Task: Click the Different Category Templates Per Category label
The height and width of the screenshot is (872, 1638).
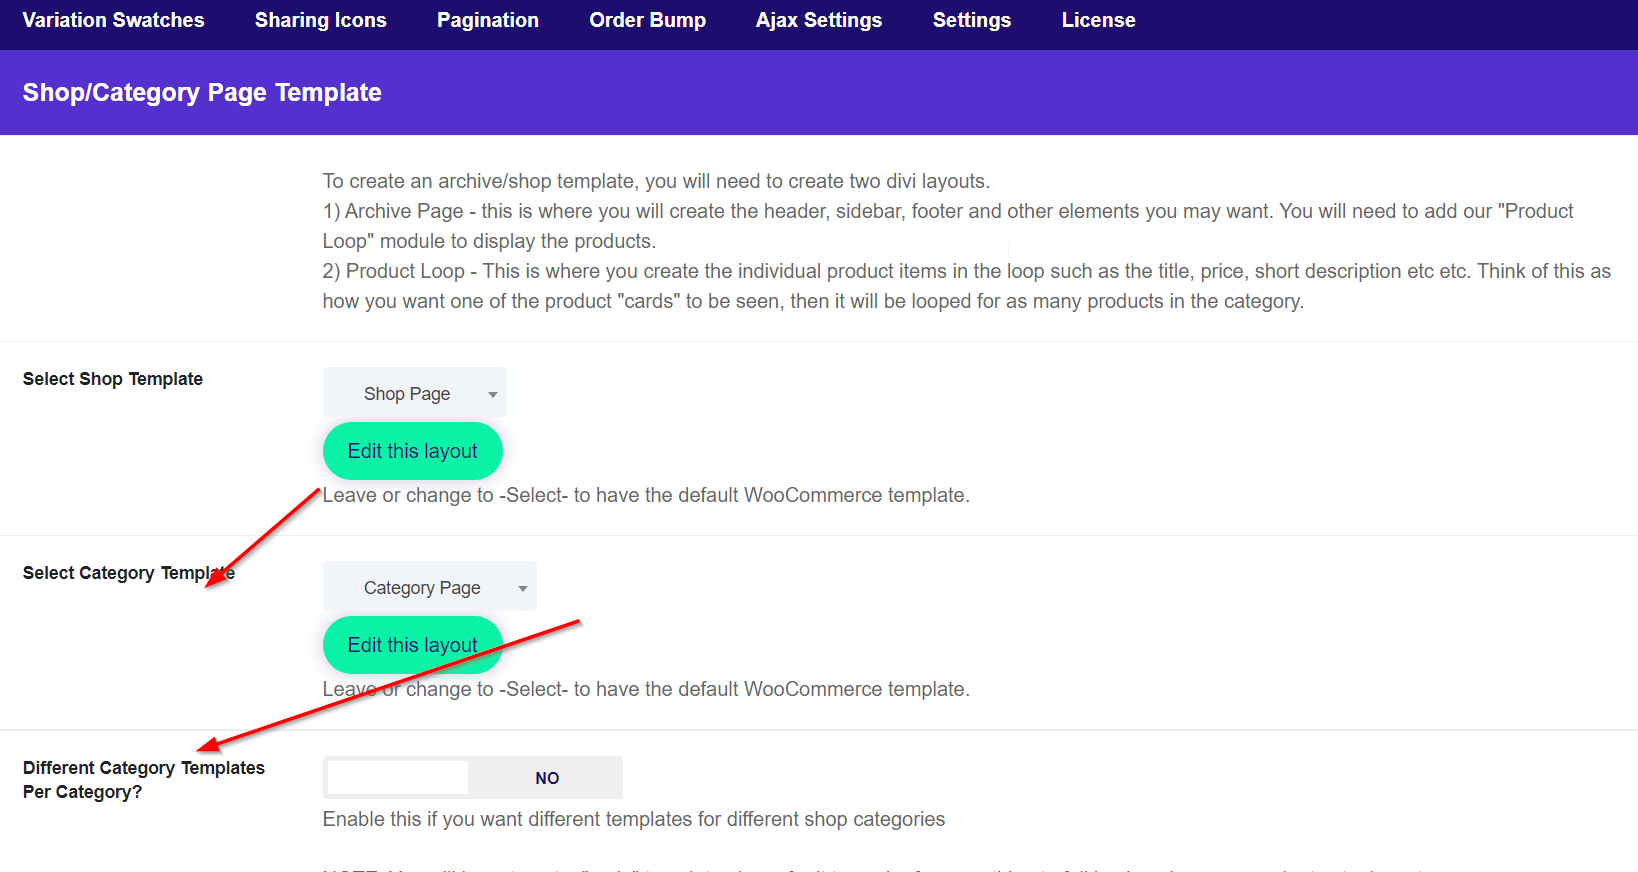Action: pos(143,779)
